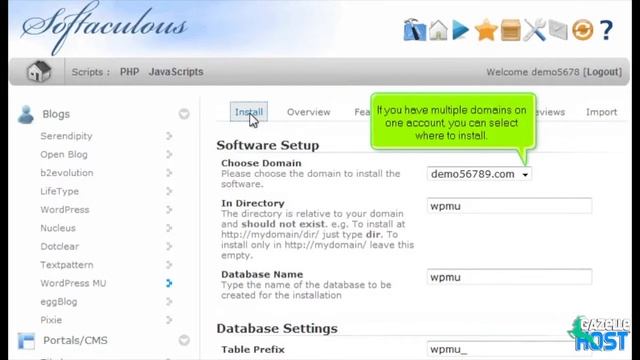Click arrow next to LifeType
Screen dimensions: 640x360
point(169,191)
